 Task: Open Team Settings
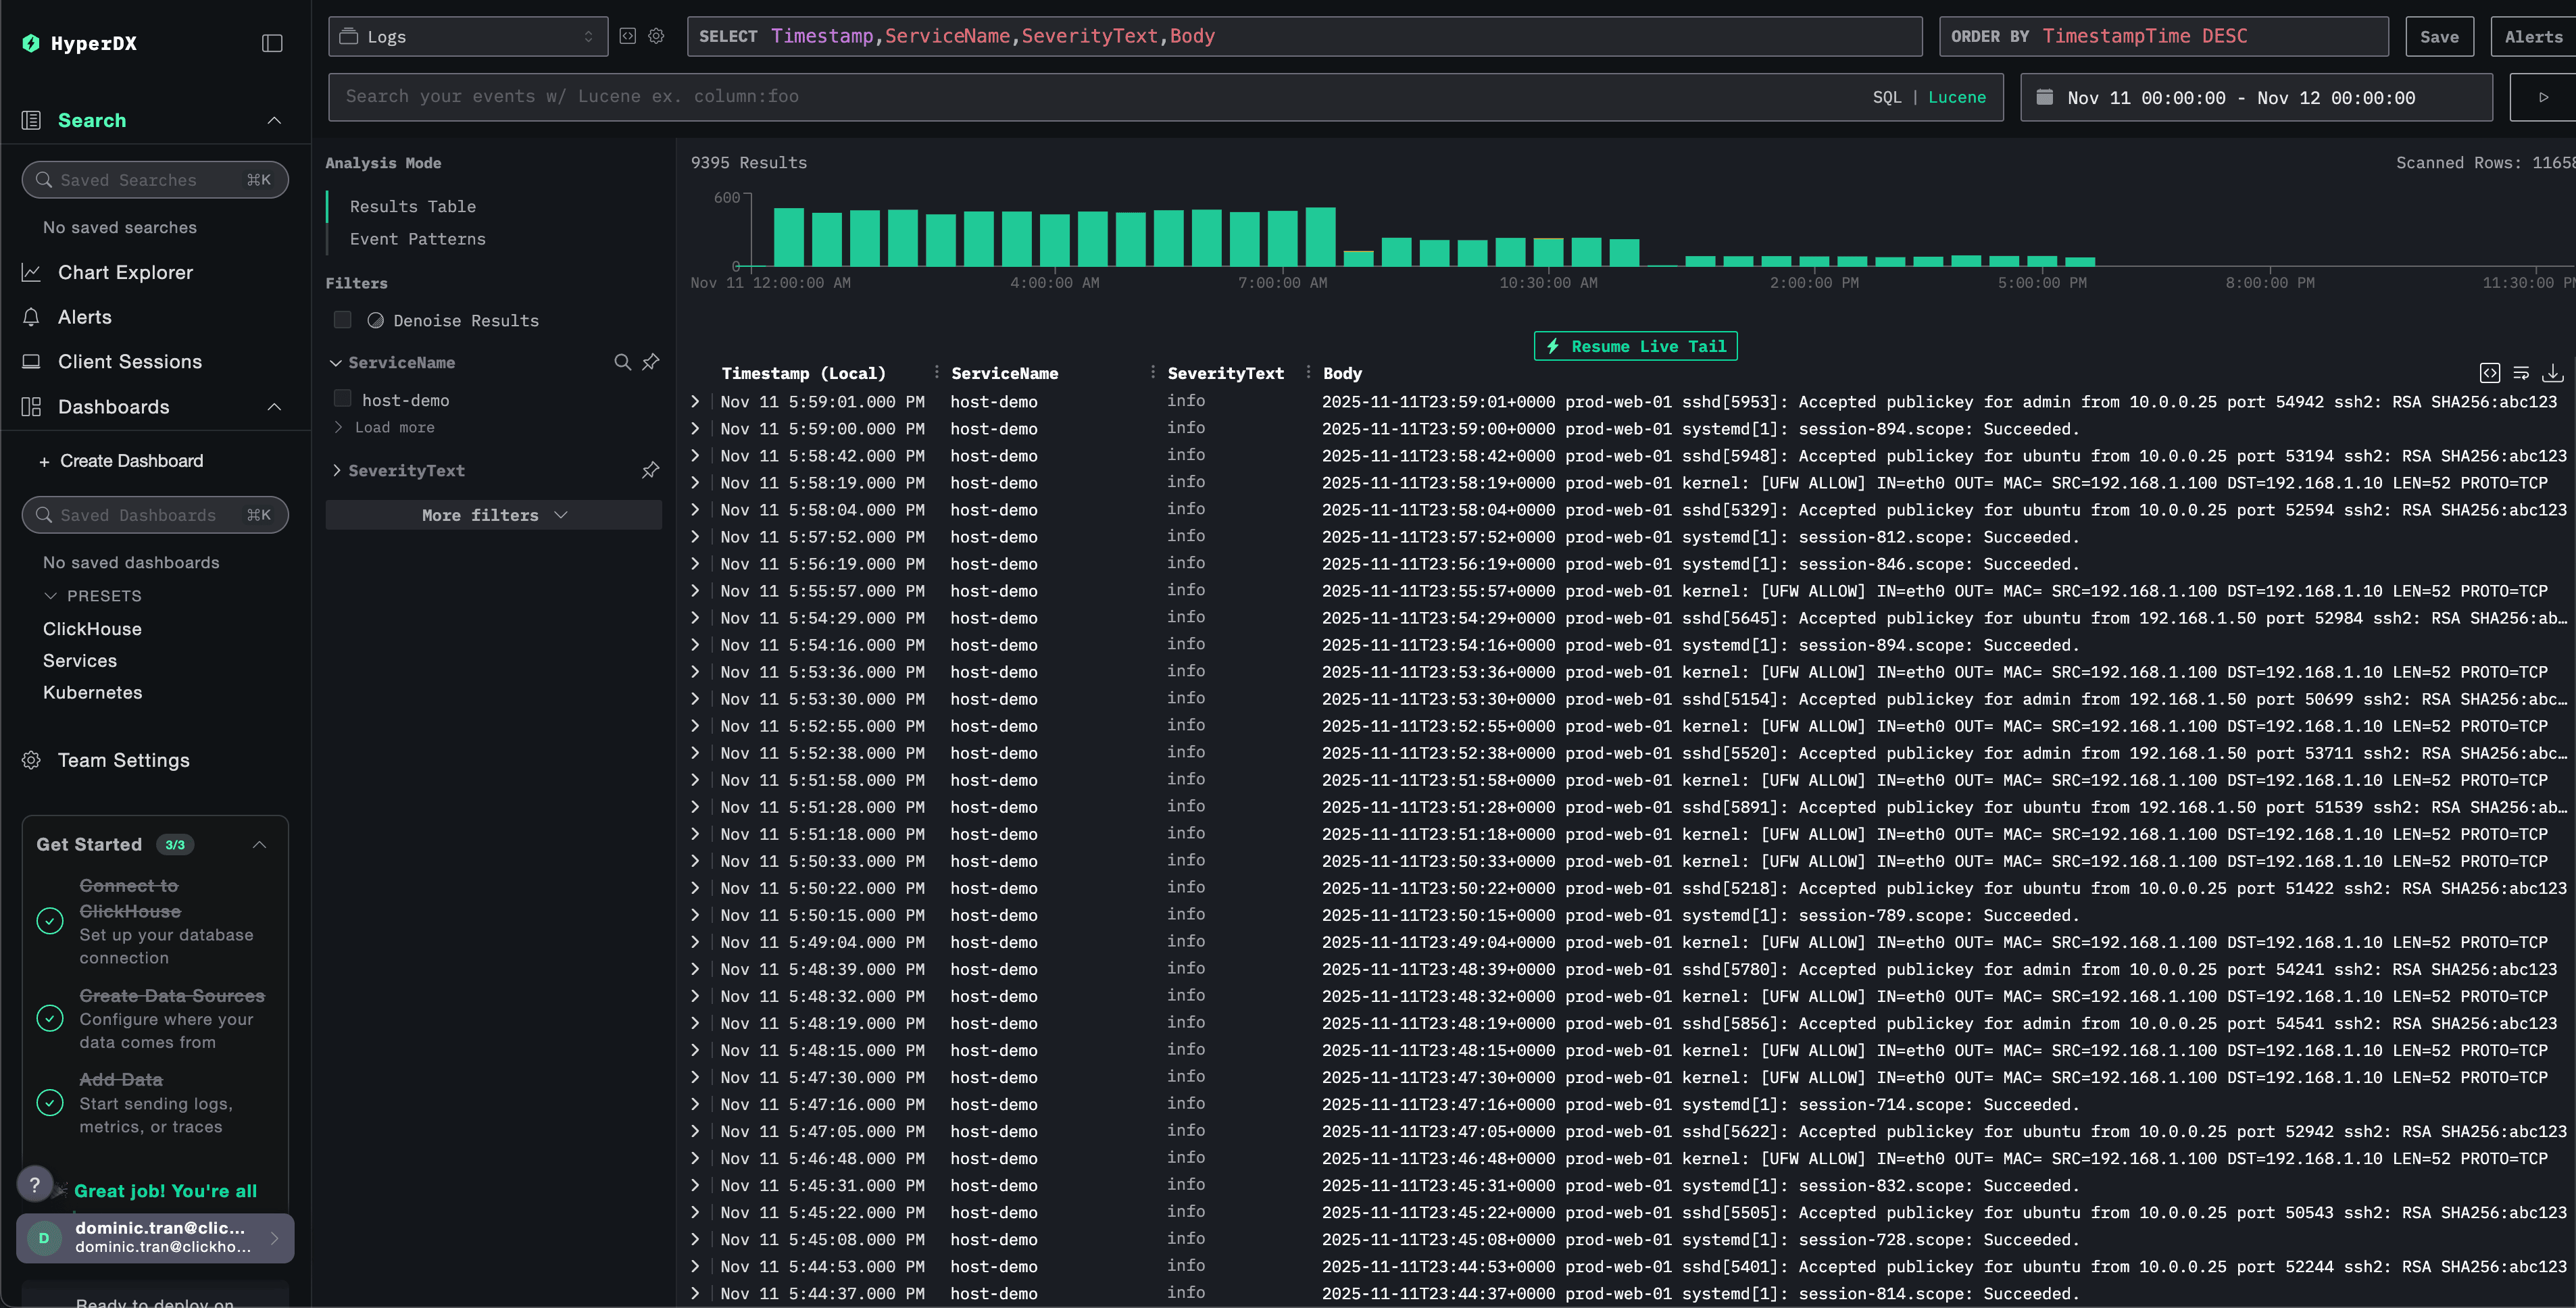(123, 760)
